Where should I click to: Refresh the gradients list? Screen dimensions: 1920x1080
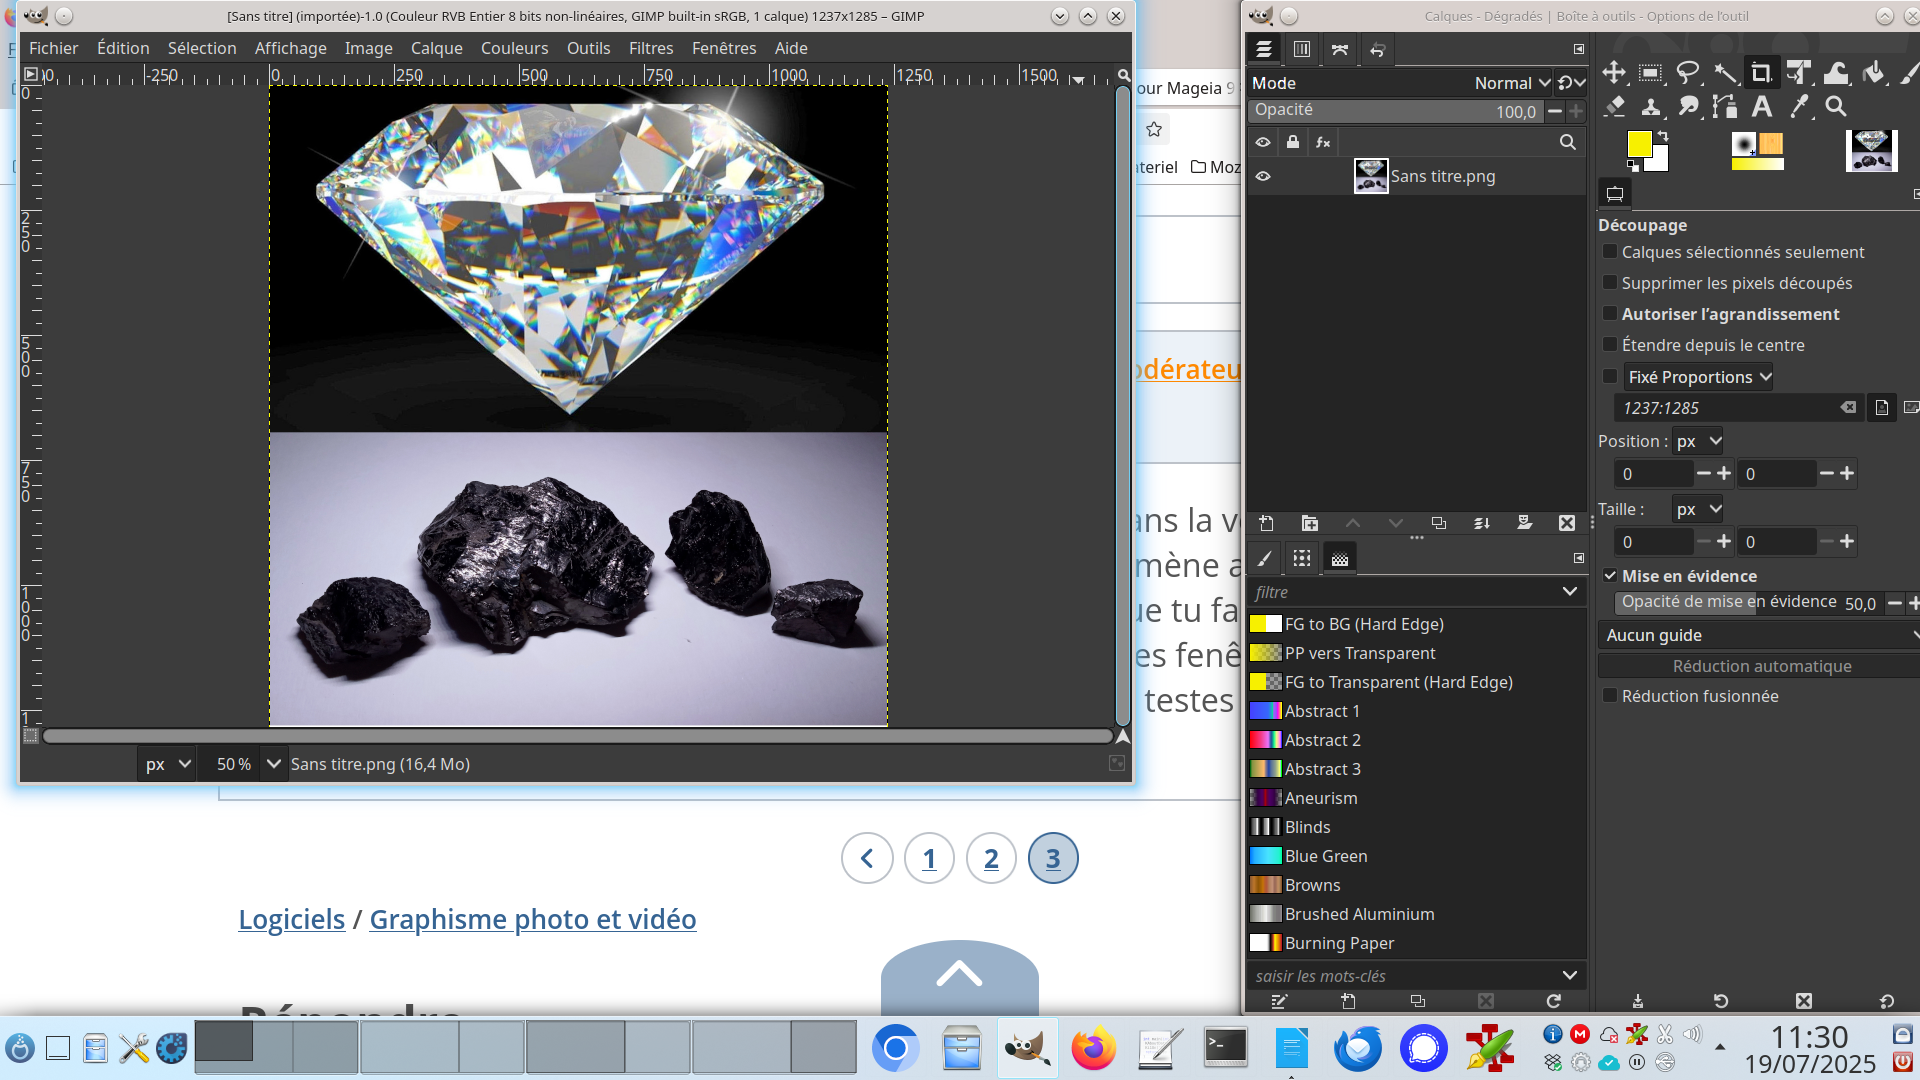tap(1553, 1001)
